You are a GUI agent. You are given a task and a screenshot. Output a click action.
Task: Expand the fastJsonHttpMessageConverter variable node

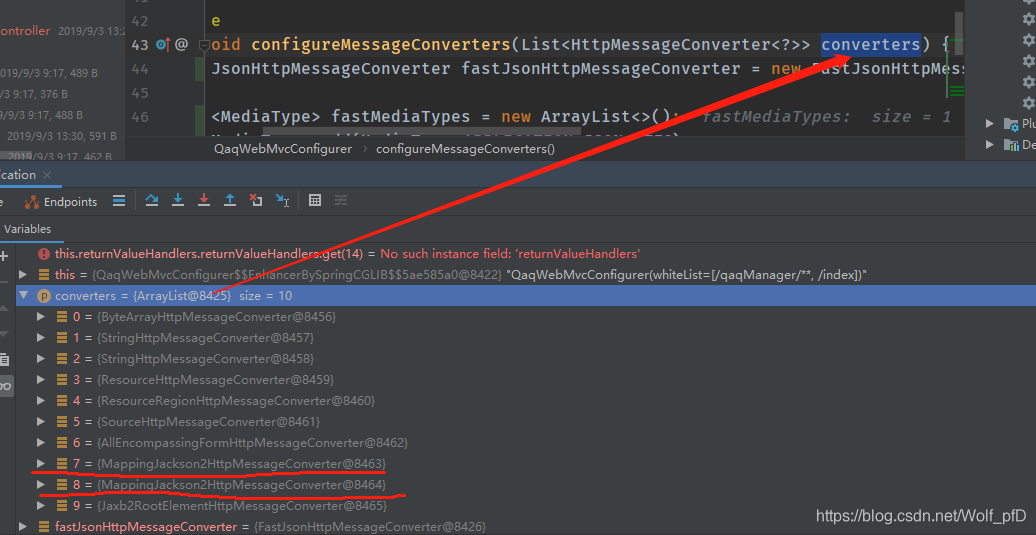pyautogui.click(x=23, y=527)
